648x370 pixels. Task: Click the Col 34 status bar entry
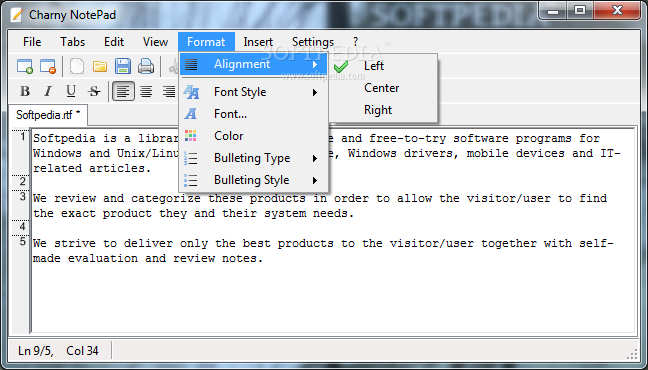(82, 351)
